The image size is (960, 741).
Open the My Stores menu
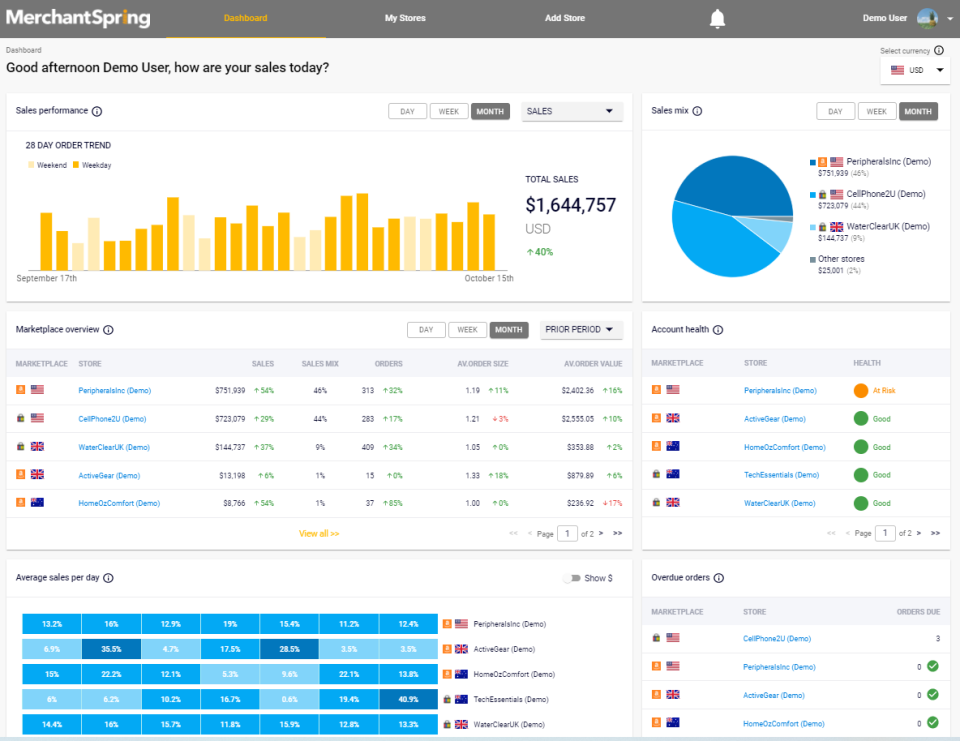click(404, 17)
